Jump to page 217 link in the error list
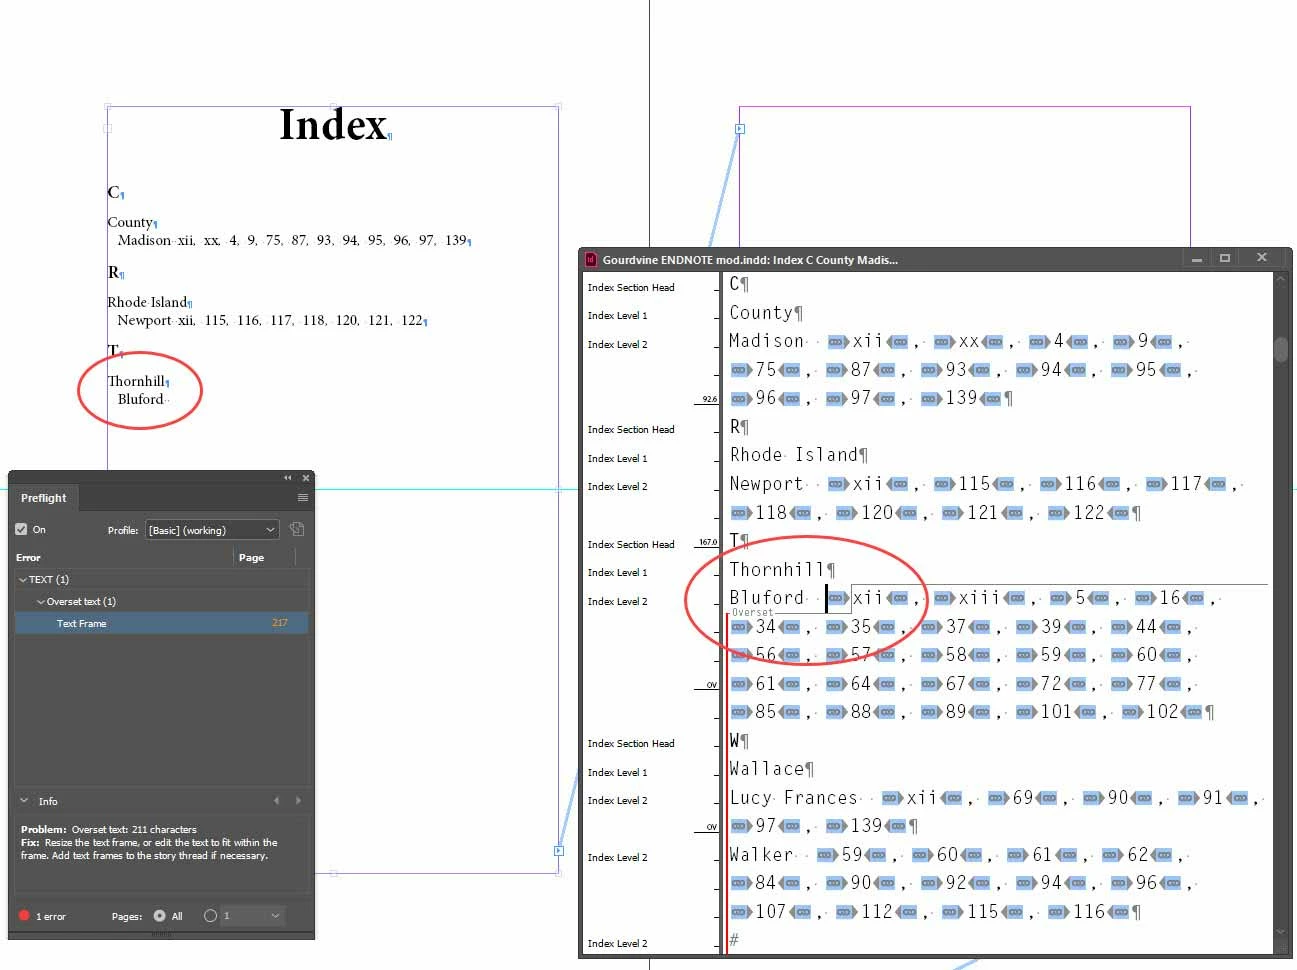This screenshot has width=1297, height=970. pyautogui.click(x=279, y=623)
